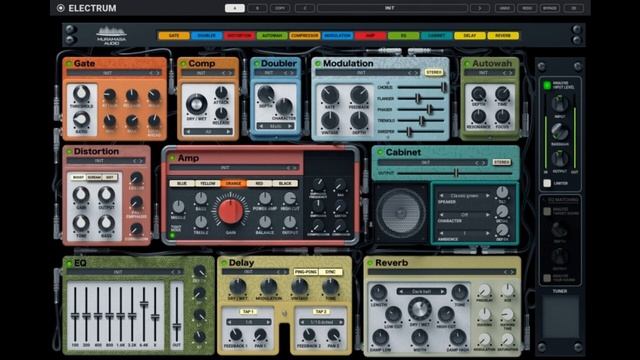
Task: Open the main INIT preset dropdown
Action: (392, 8)
